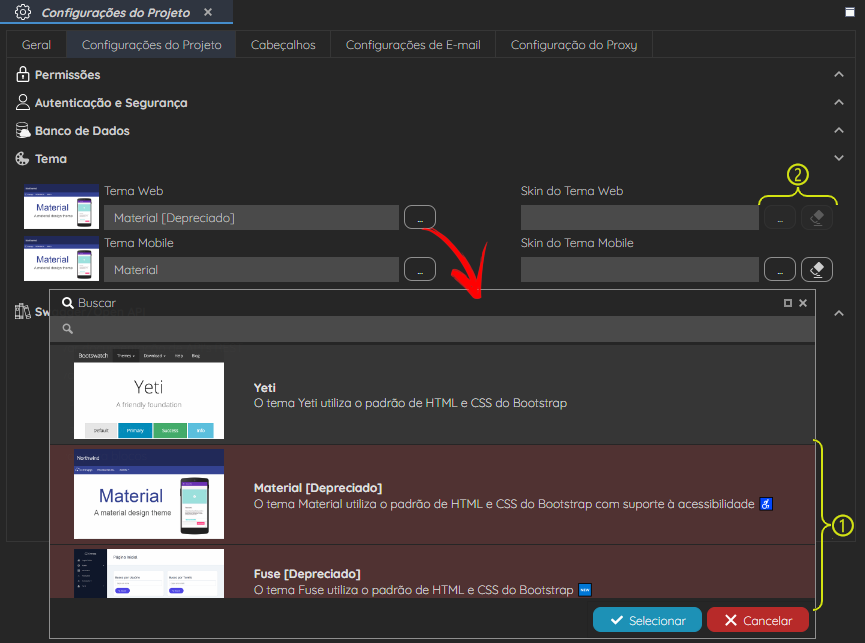Expand the Swagger section chevron
This screenshot has height=643, width=865.
tap(839, 313)
